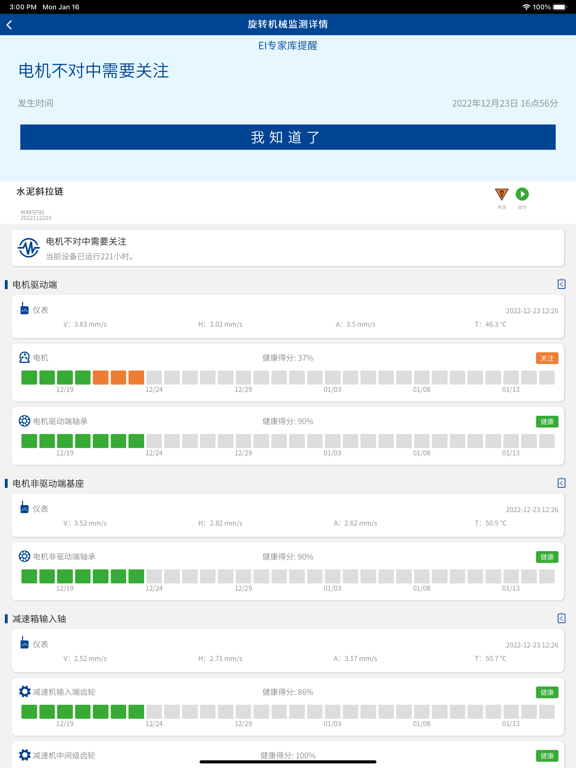Tap 健康得分: 86% on gear card
This screenshot has height=768, width=576.
pos(288,692)
